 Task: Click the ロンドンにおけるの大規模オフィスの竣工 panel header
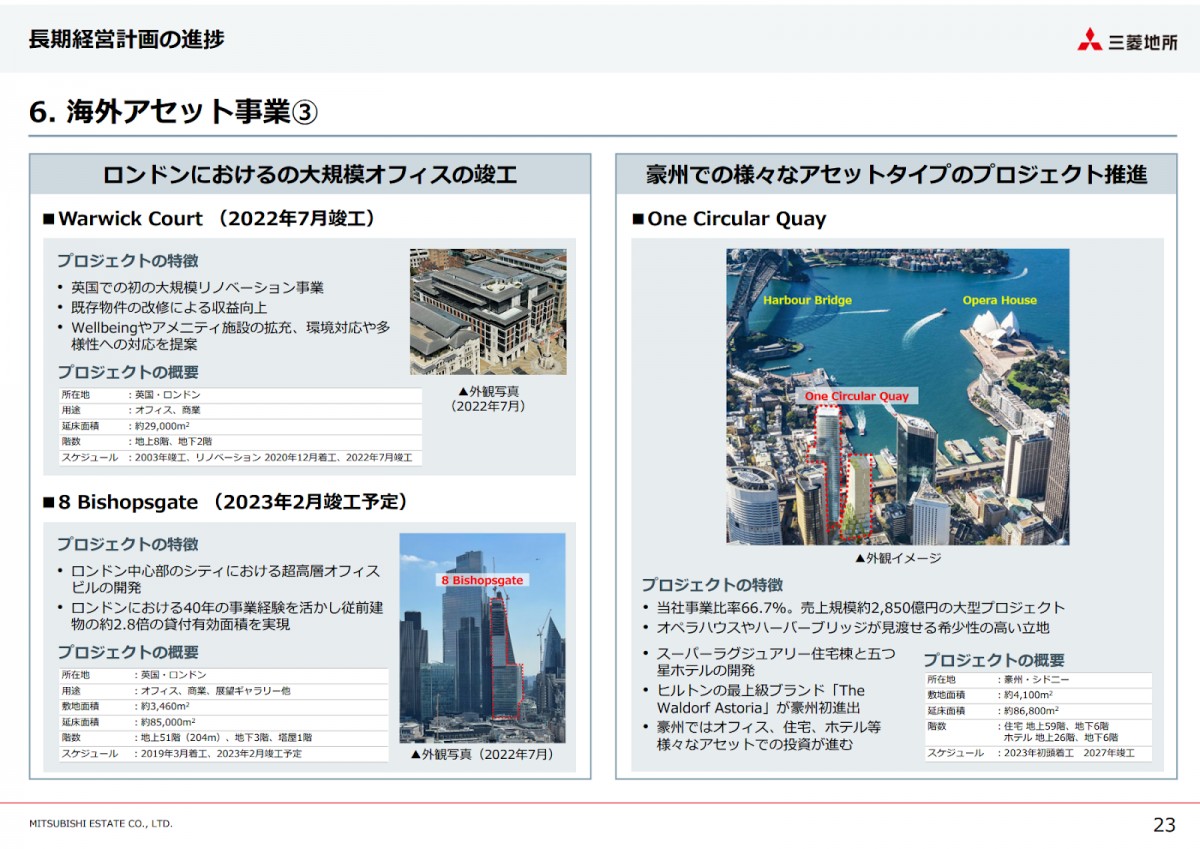pos(310,175)
